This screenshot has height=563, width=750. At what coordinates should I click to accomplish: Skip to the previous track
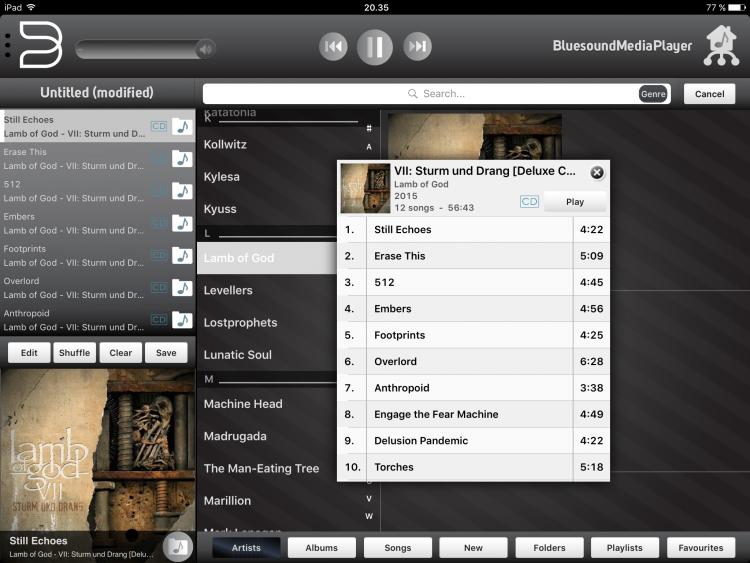click(333, 46)
